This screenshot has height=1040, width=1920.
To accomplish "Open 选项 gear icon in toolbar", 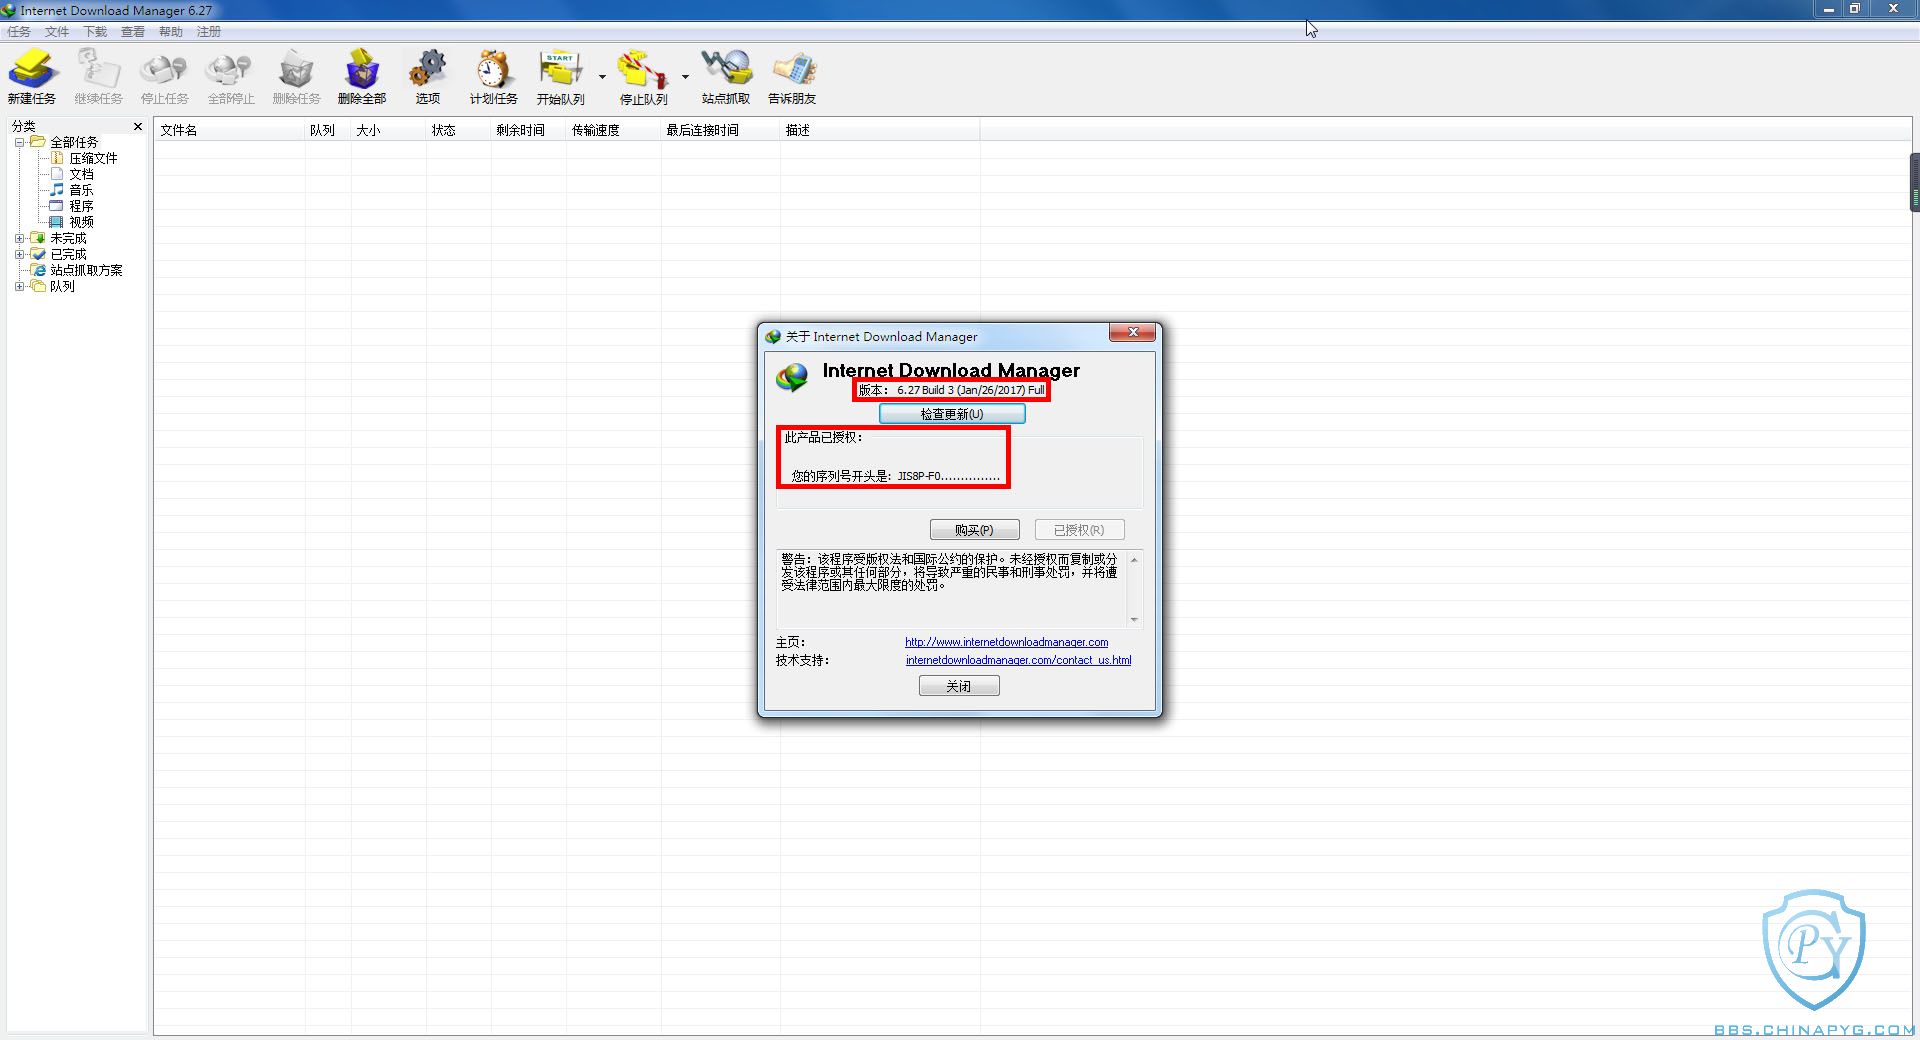I will pyautogui.click(x=428, y=76).
